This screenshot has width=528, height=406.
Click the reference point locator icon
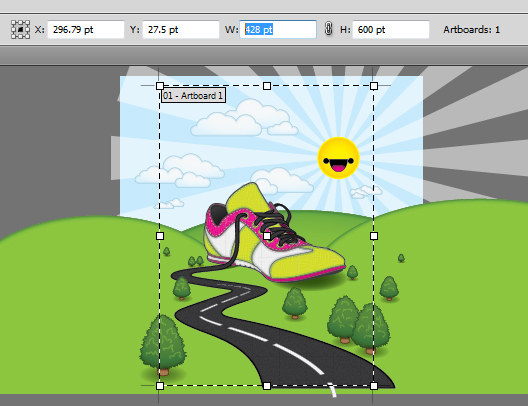(x=20, y=29)
